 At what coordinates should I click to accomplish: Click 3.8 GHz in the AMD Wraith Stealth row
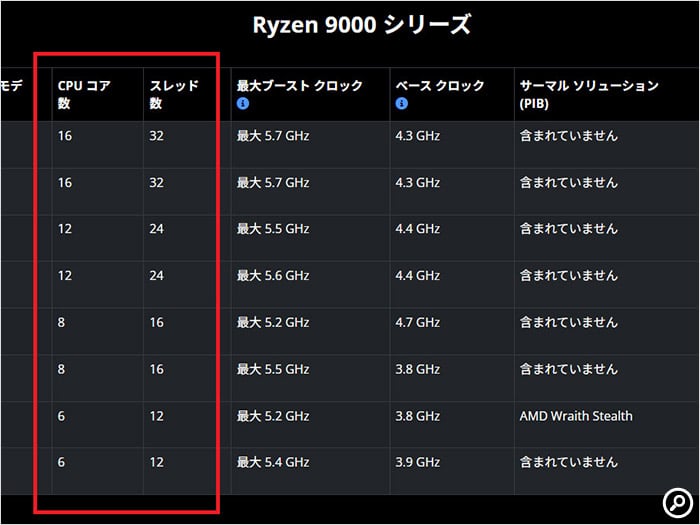click(x=417, y=416)
